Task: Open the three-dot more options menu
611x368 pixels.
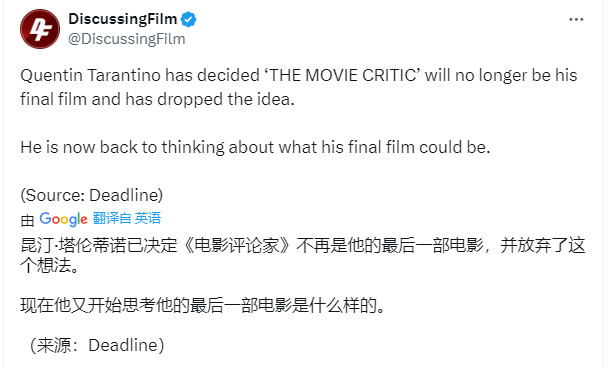Action: [576, 19]
